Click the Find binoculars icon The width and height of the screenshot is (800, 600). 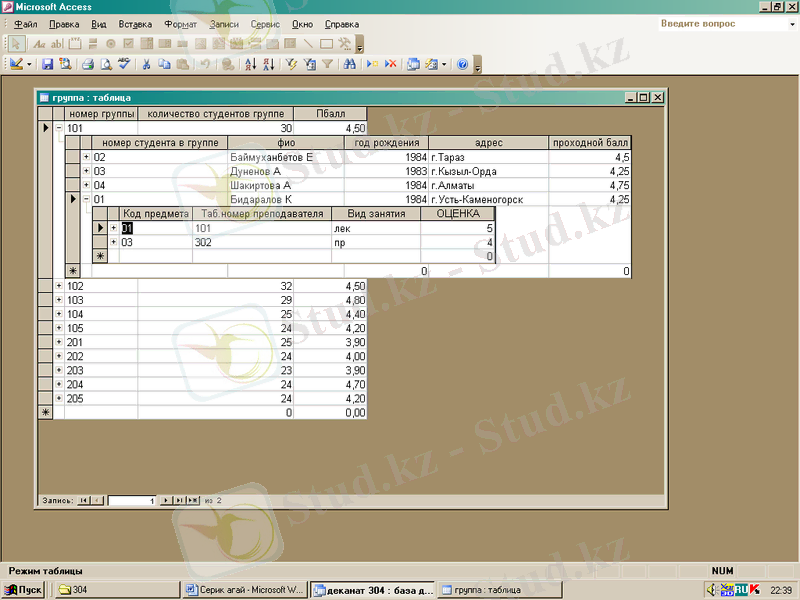349,64
